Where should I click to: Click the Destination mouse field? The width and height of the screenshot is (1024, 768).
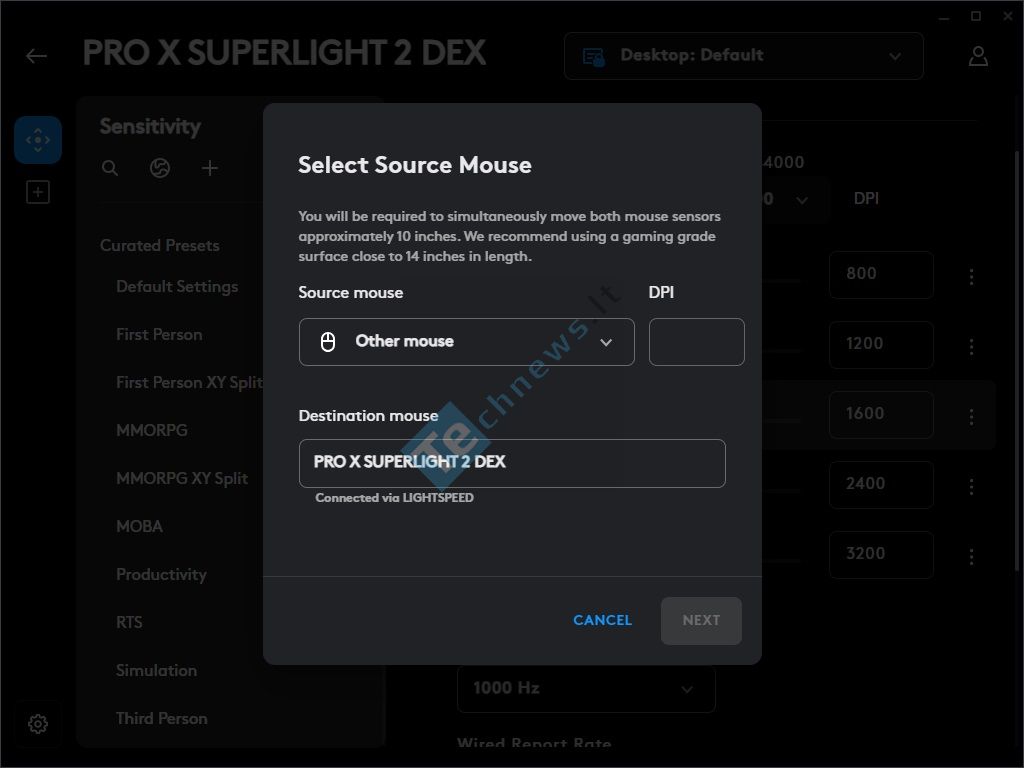[x=512, y=463]
